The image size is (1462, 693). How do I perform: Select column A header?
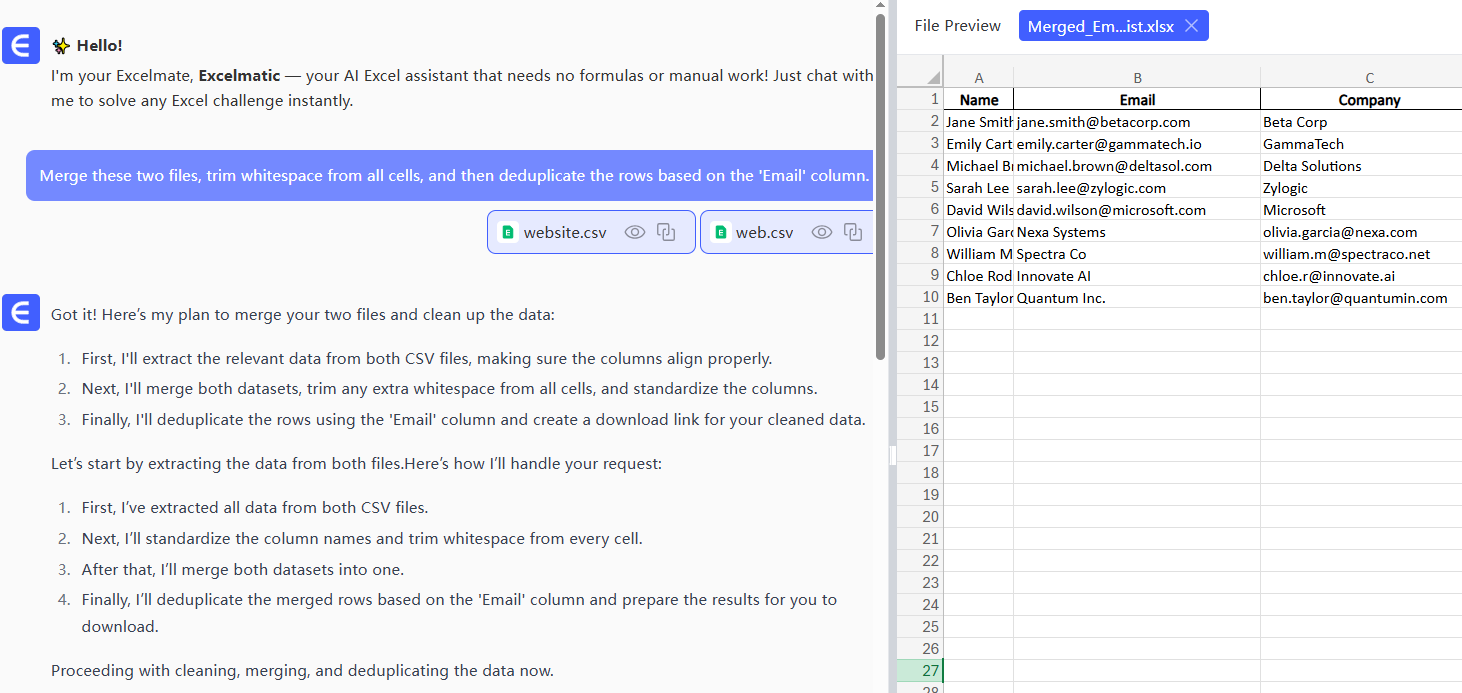click(x=978, y=78)
